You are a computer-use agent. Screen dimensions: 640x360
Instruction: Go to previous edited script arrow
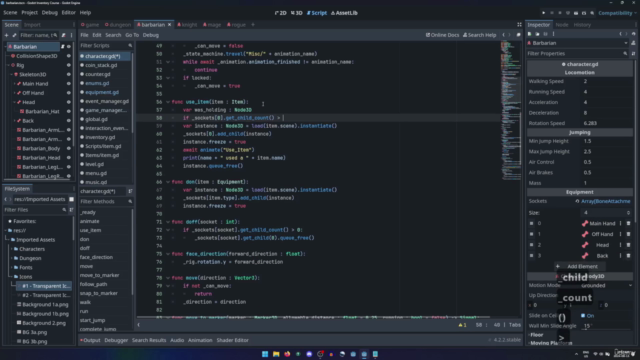coord(504,35)
